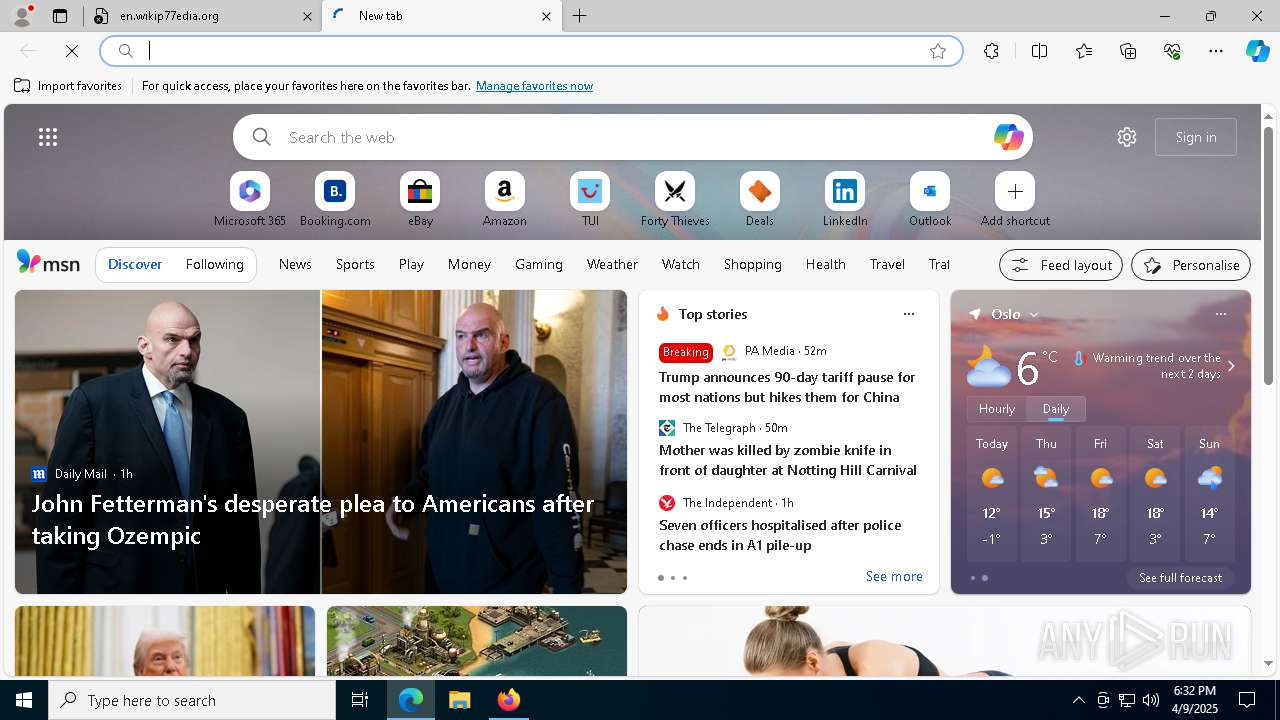The height and width of the screenshot is (720, 1280).
Task: Open the Top stories more options menu
Action: (909, 314)
